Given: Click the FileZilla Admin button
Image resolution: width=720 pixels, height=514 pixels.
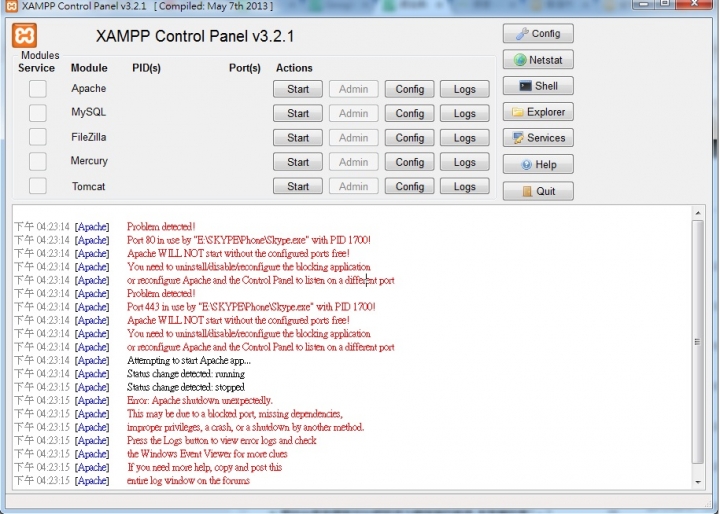Looking at the screenshot, I should (x=354, y=138).
